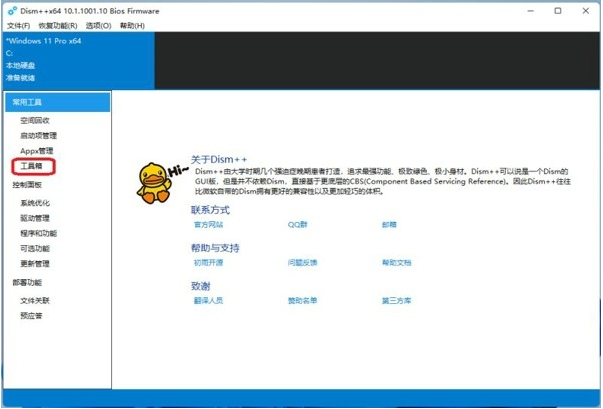Viewport: 603px width, 409px height.
Task: Open 驱动管理 in the sidebar
Action: coord(35,218)
